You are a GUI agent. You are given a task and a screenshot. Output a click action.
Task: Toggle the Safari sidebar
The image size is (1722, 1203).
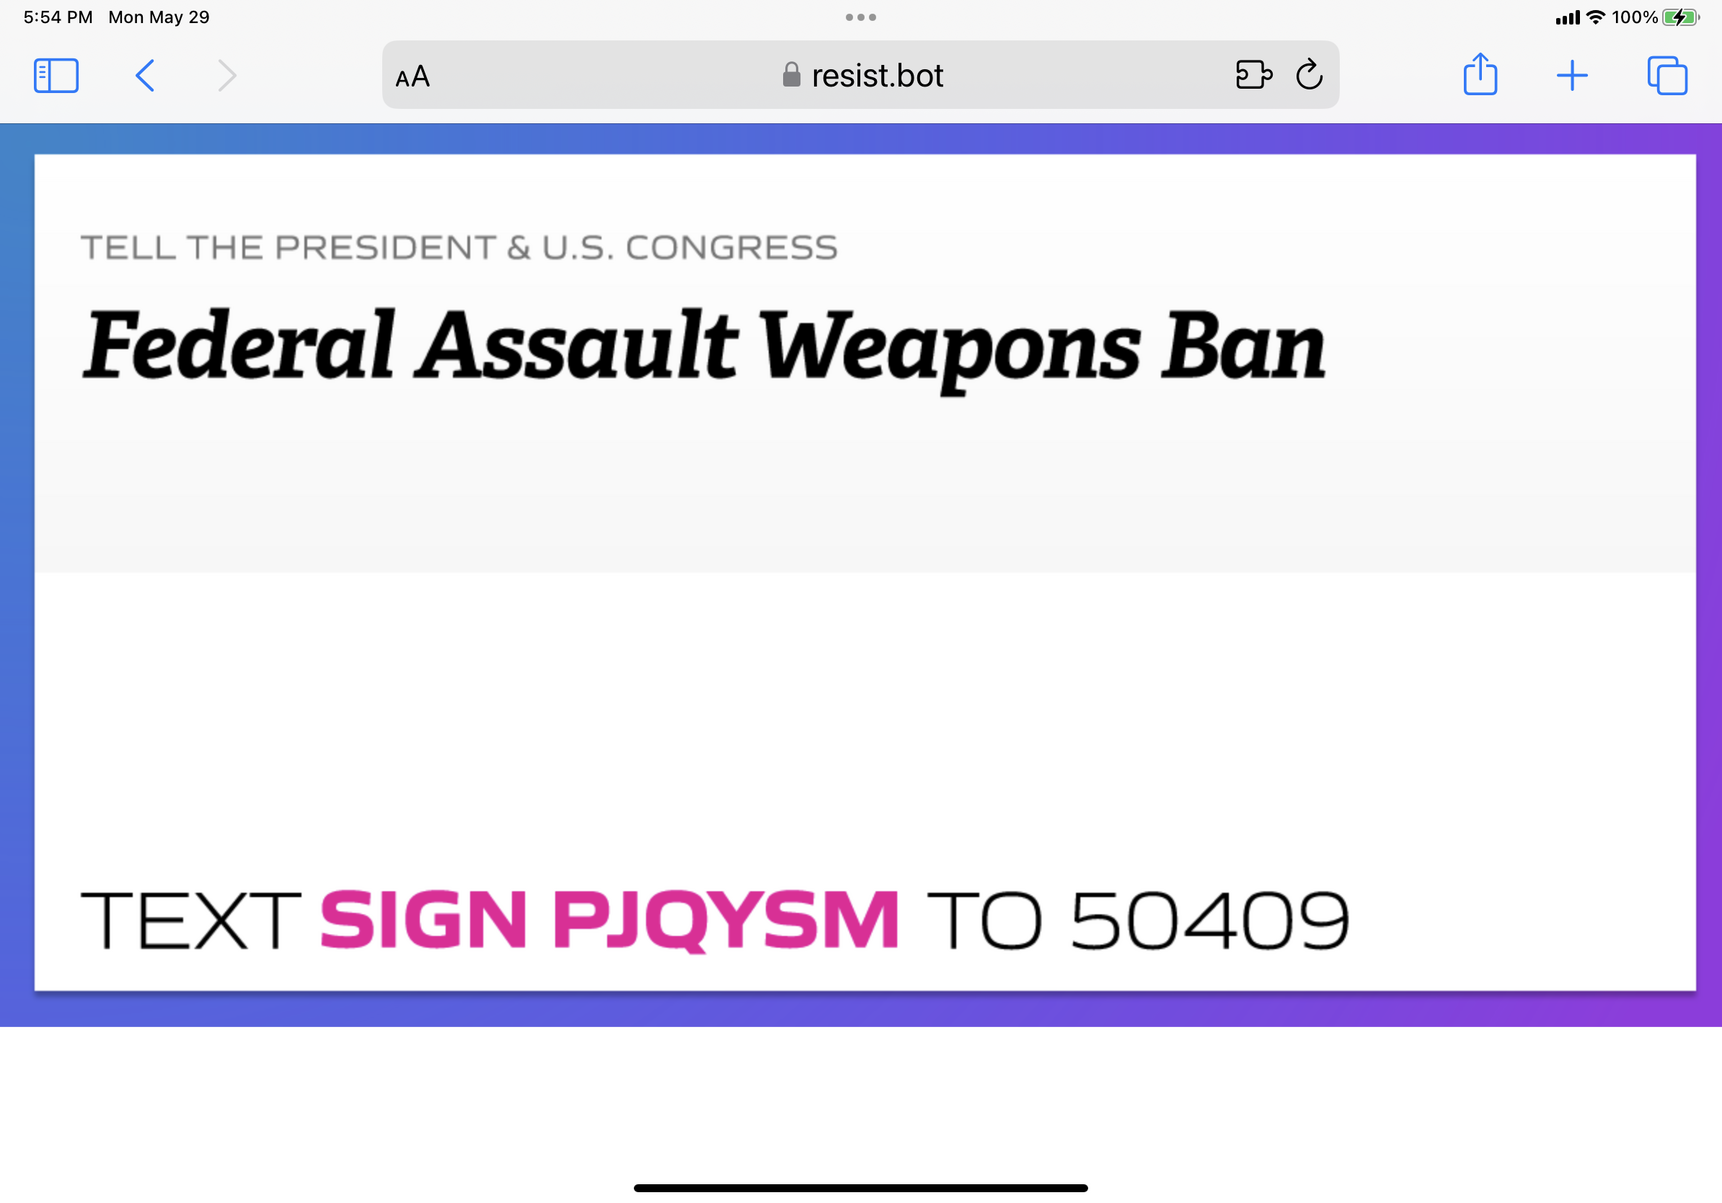pos(56,76)
